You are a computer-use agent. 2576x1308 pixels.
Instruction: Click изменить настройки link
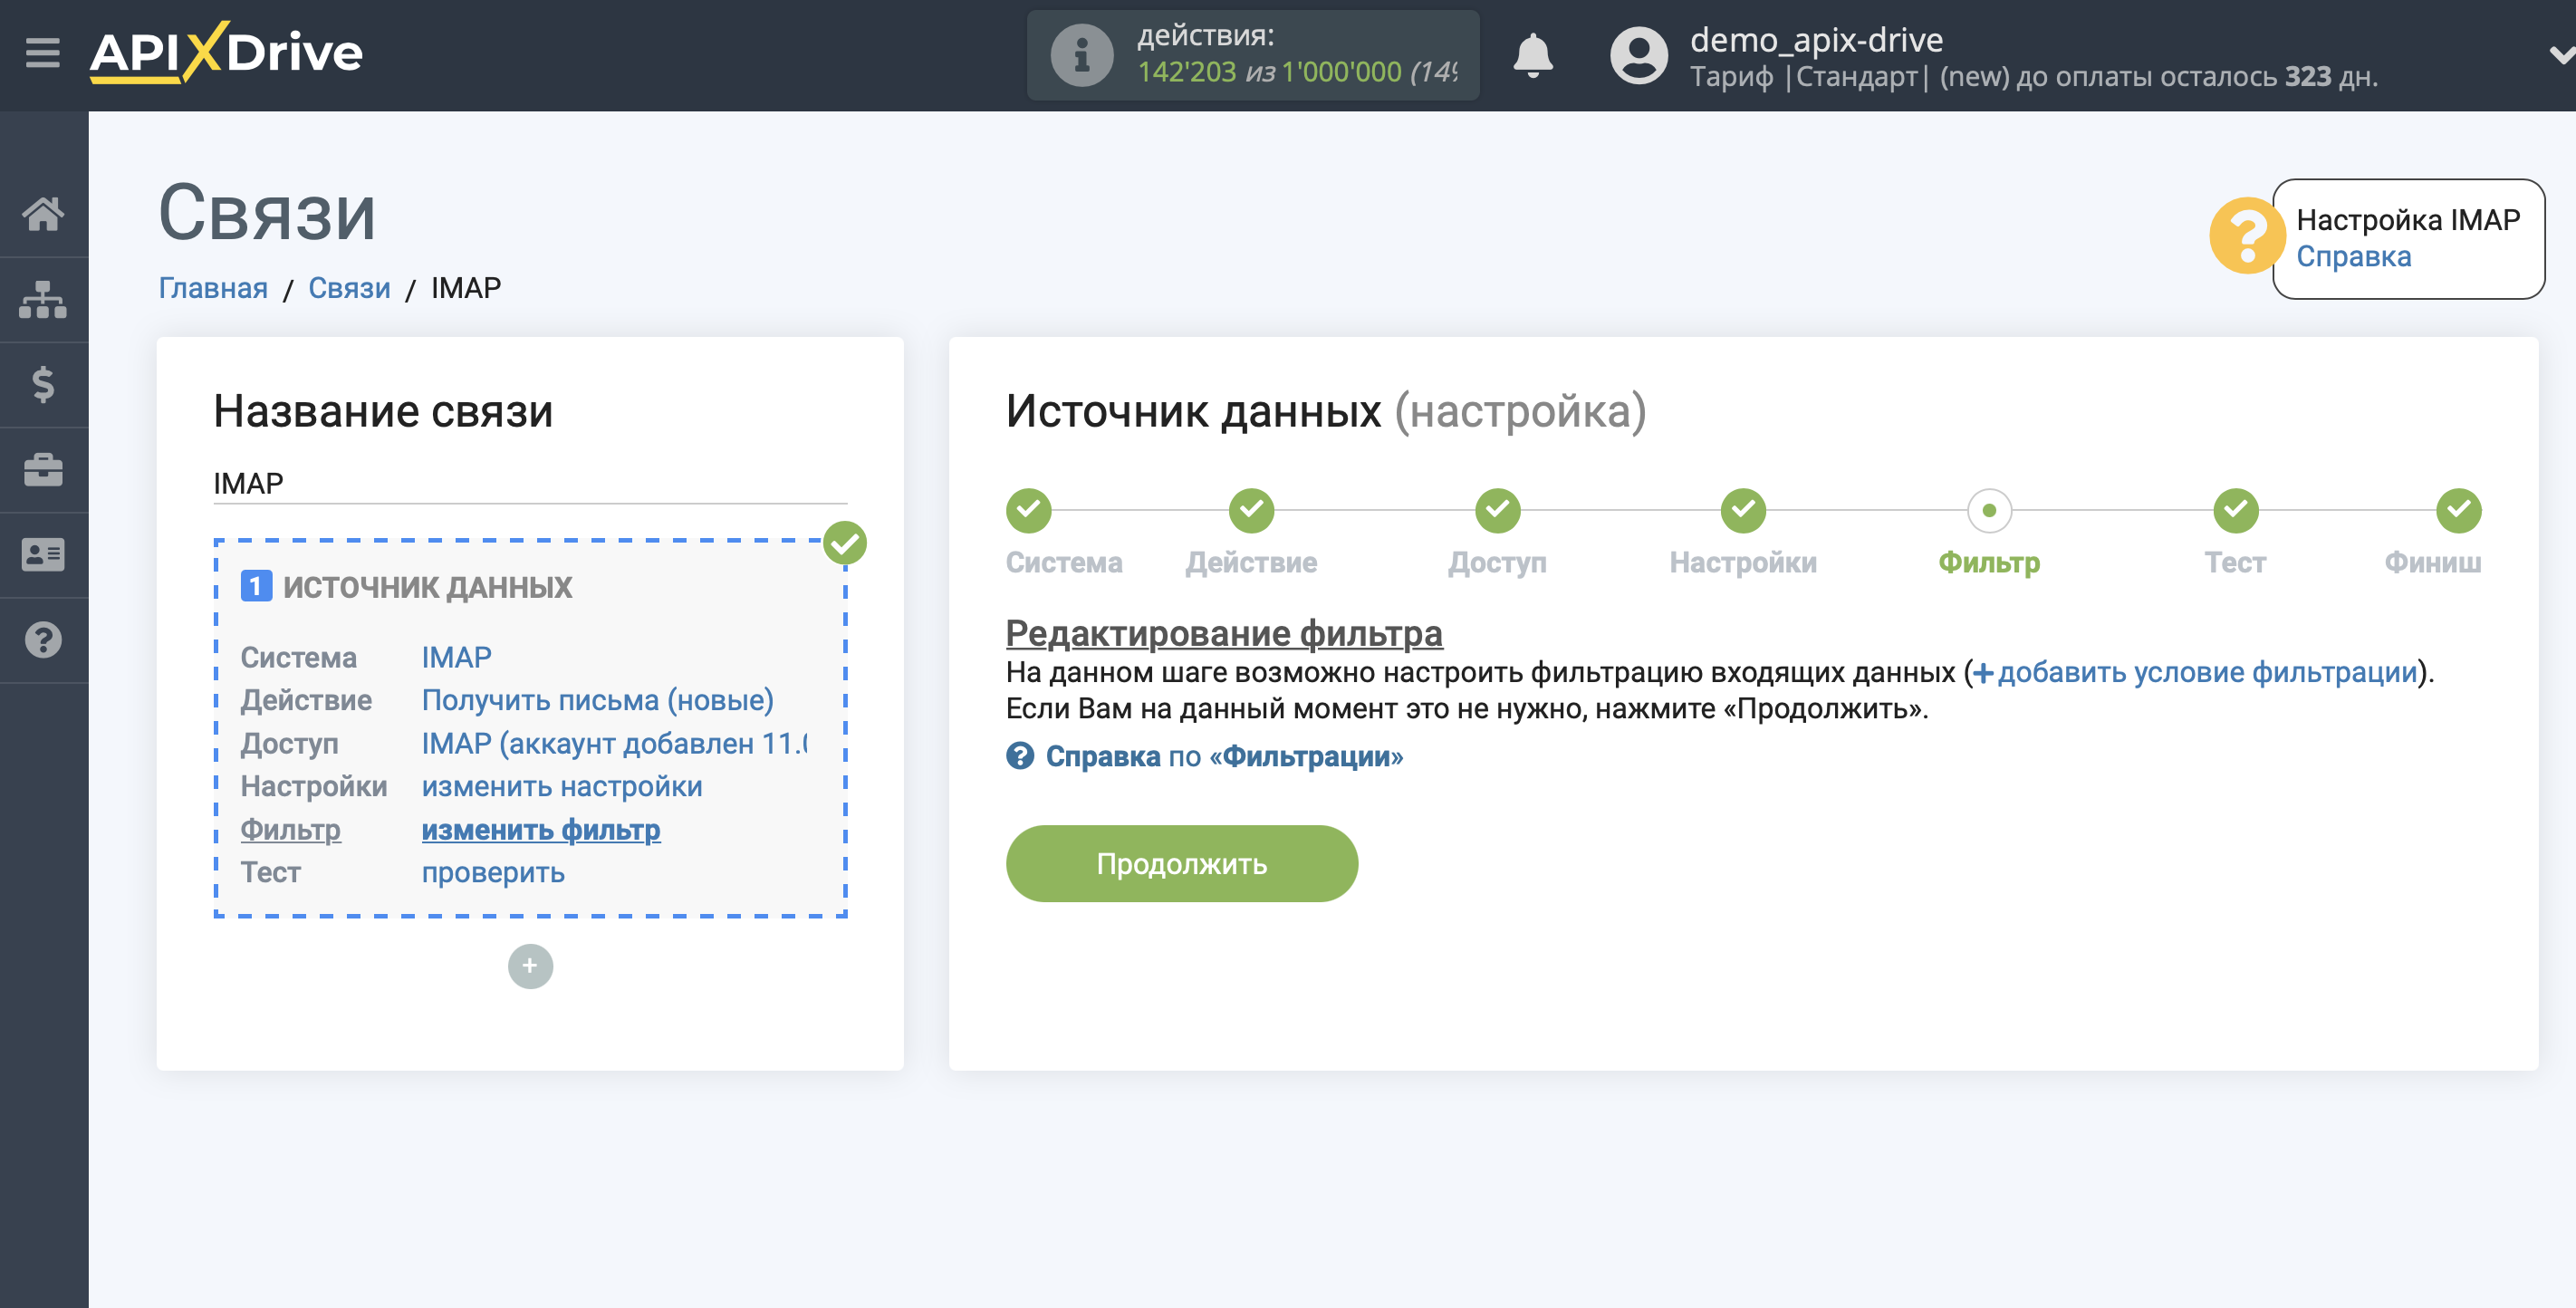(x=561, y=786)
